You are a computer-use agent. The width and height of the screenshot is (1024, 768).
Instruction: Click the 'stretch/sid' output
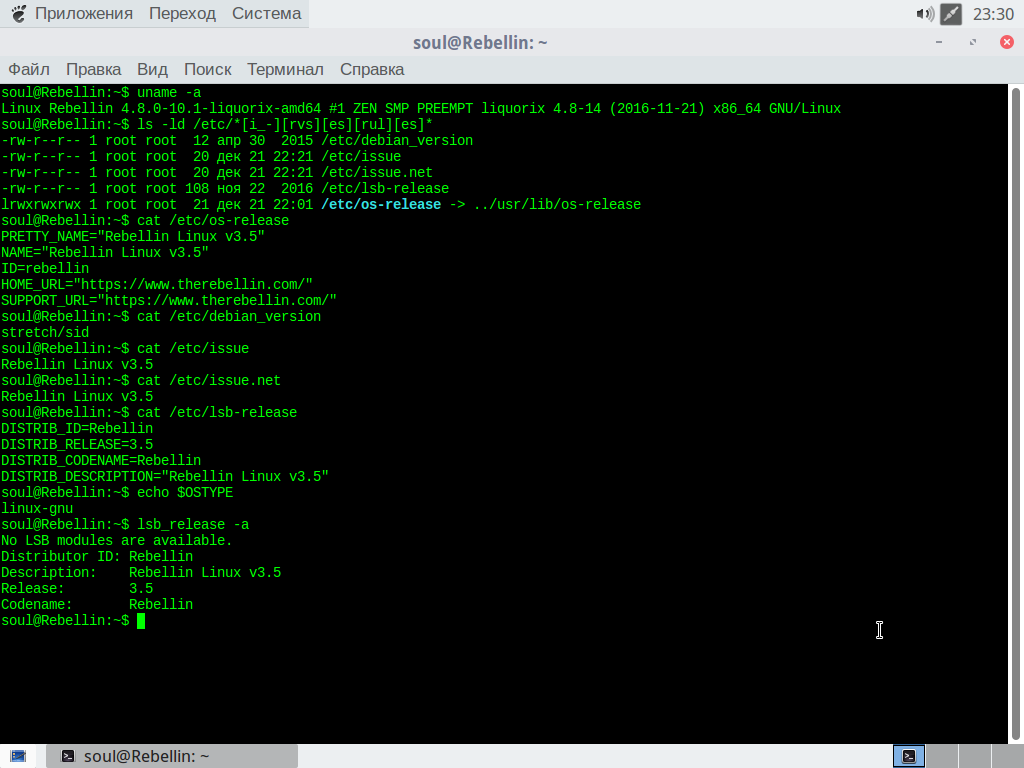click(x=45, y=332)
